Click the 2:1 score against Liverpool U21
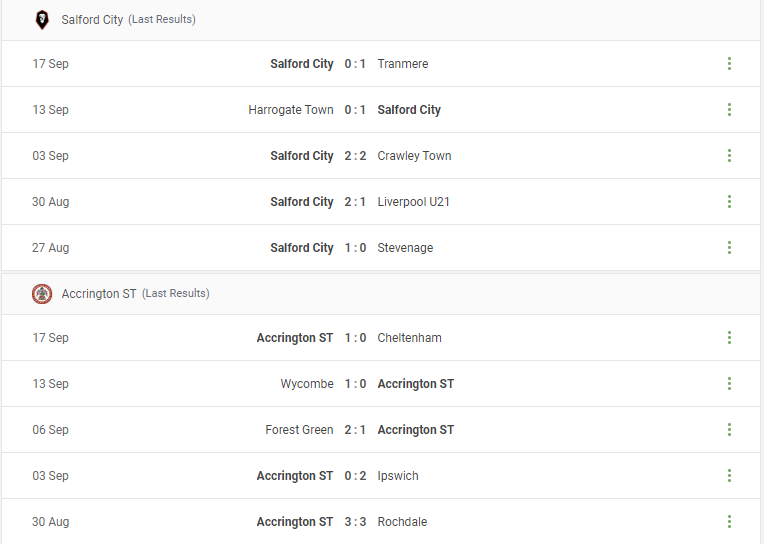 click(x=355, y=202)
